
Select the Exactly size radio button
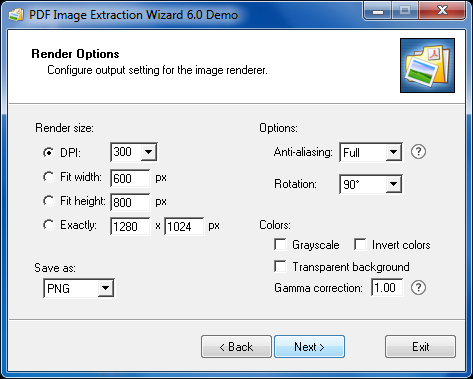pos(49,225)
